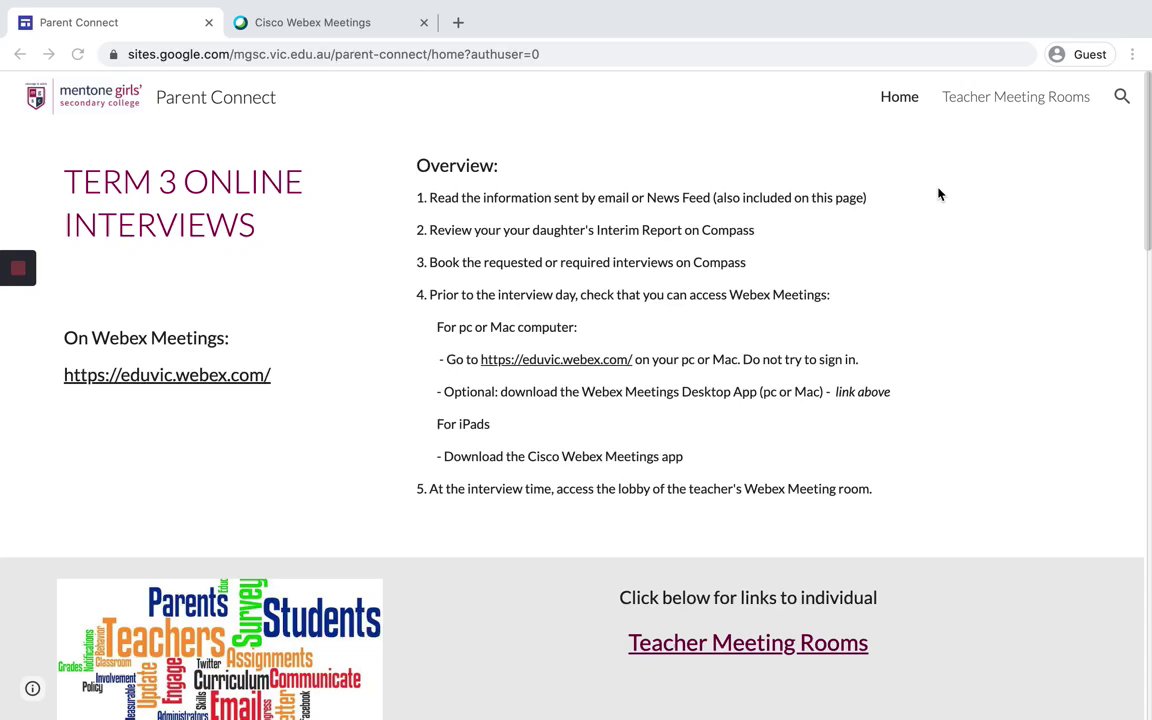Close the Cisco Webex Meetings tab
The height and width of the screenshot is (720, 1152).
coord(424,23)
